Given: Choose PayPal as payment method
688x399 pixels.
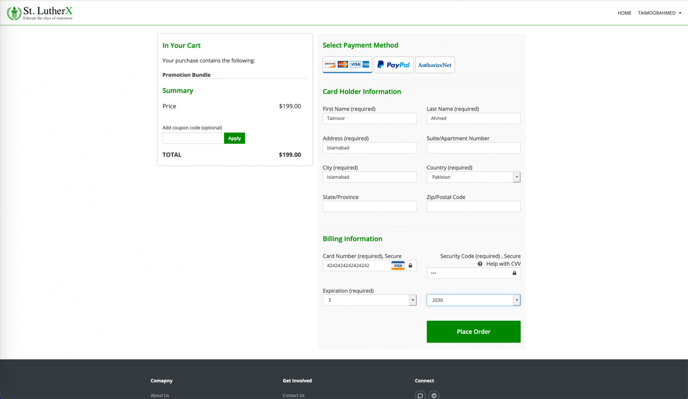Looking at the screenshot, I should tap(394, 65).
